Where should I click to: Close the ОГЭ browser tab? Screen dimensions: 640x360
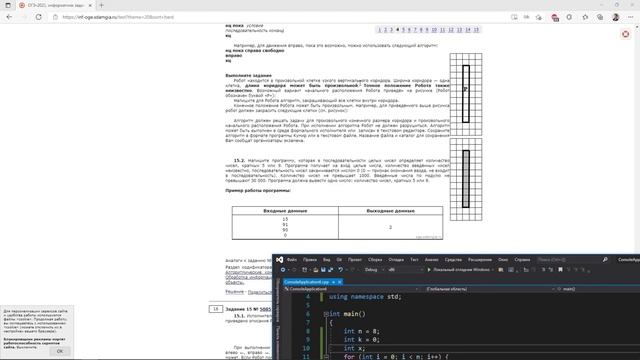pyautogui.click(x=90, y=5)
